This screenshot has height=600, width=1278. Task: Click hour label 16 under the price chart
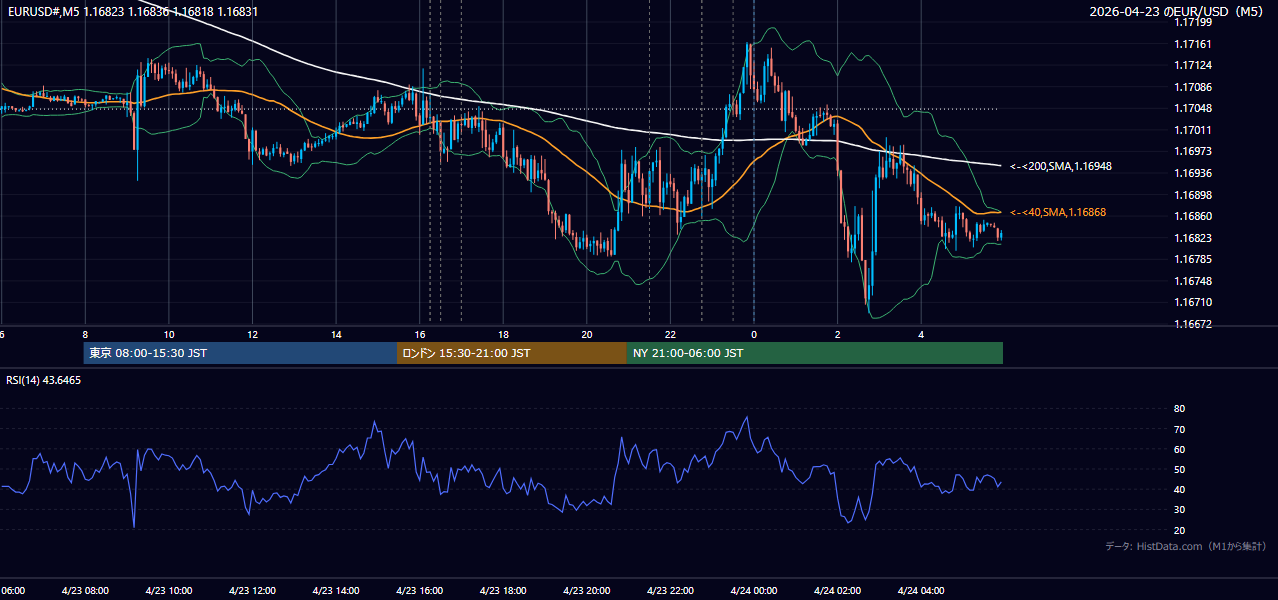pyautogui.click(x=420, y=334)
